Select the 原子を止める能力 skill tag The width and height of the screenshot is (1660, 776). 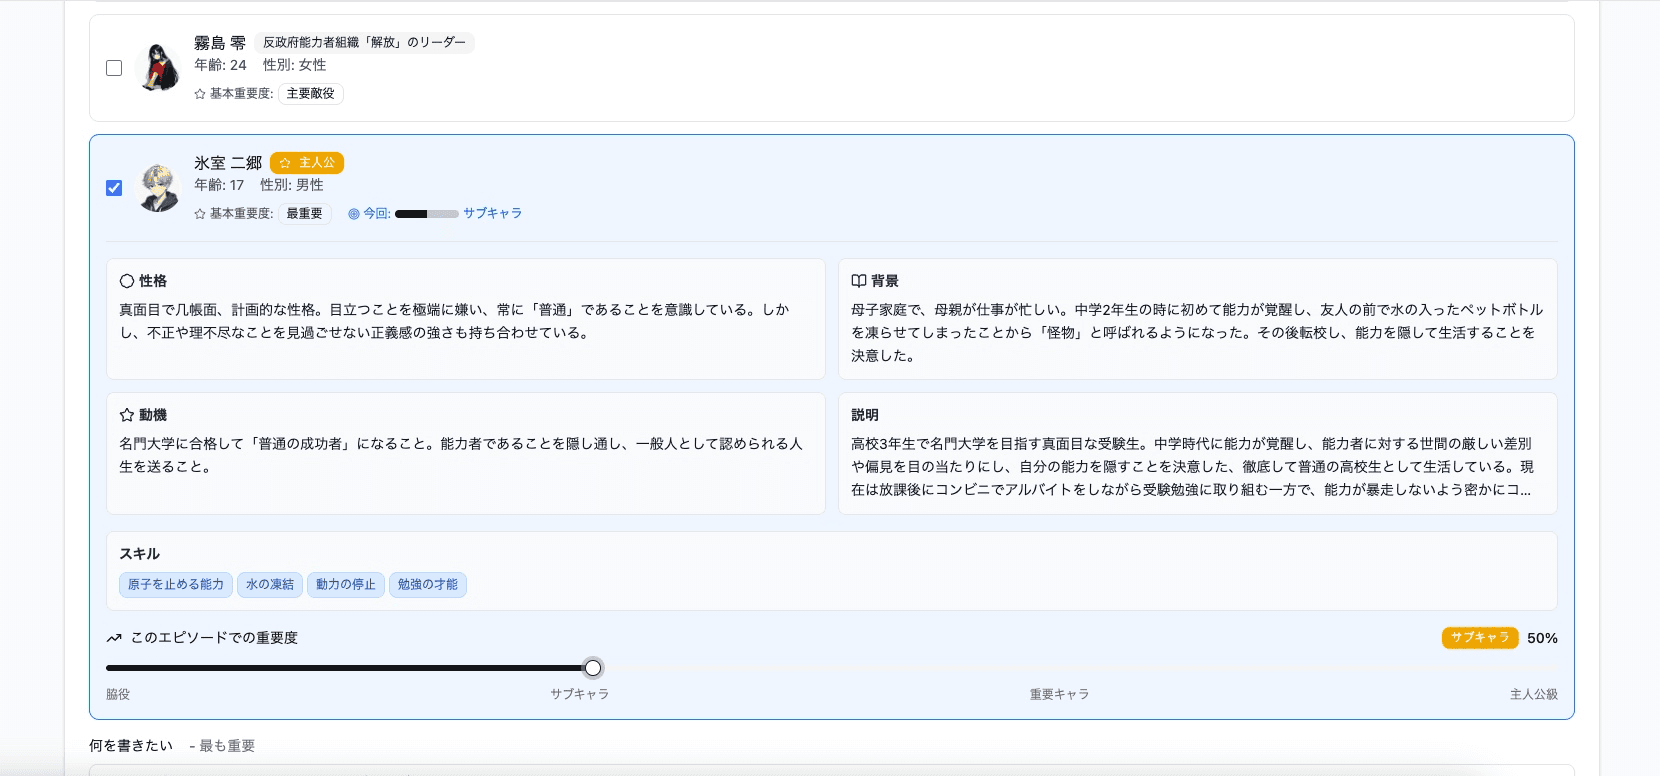tap(176, 585)
